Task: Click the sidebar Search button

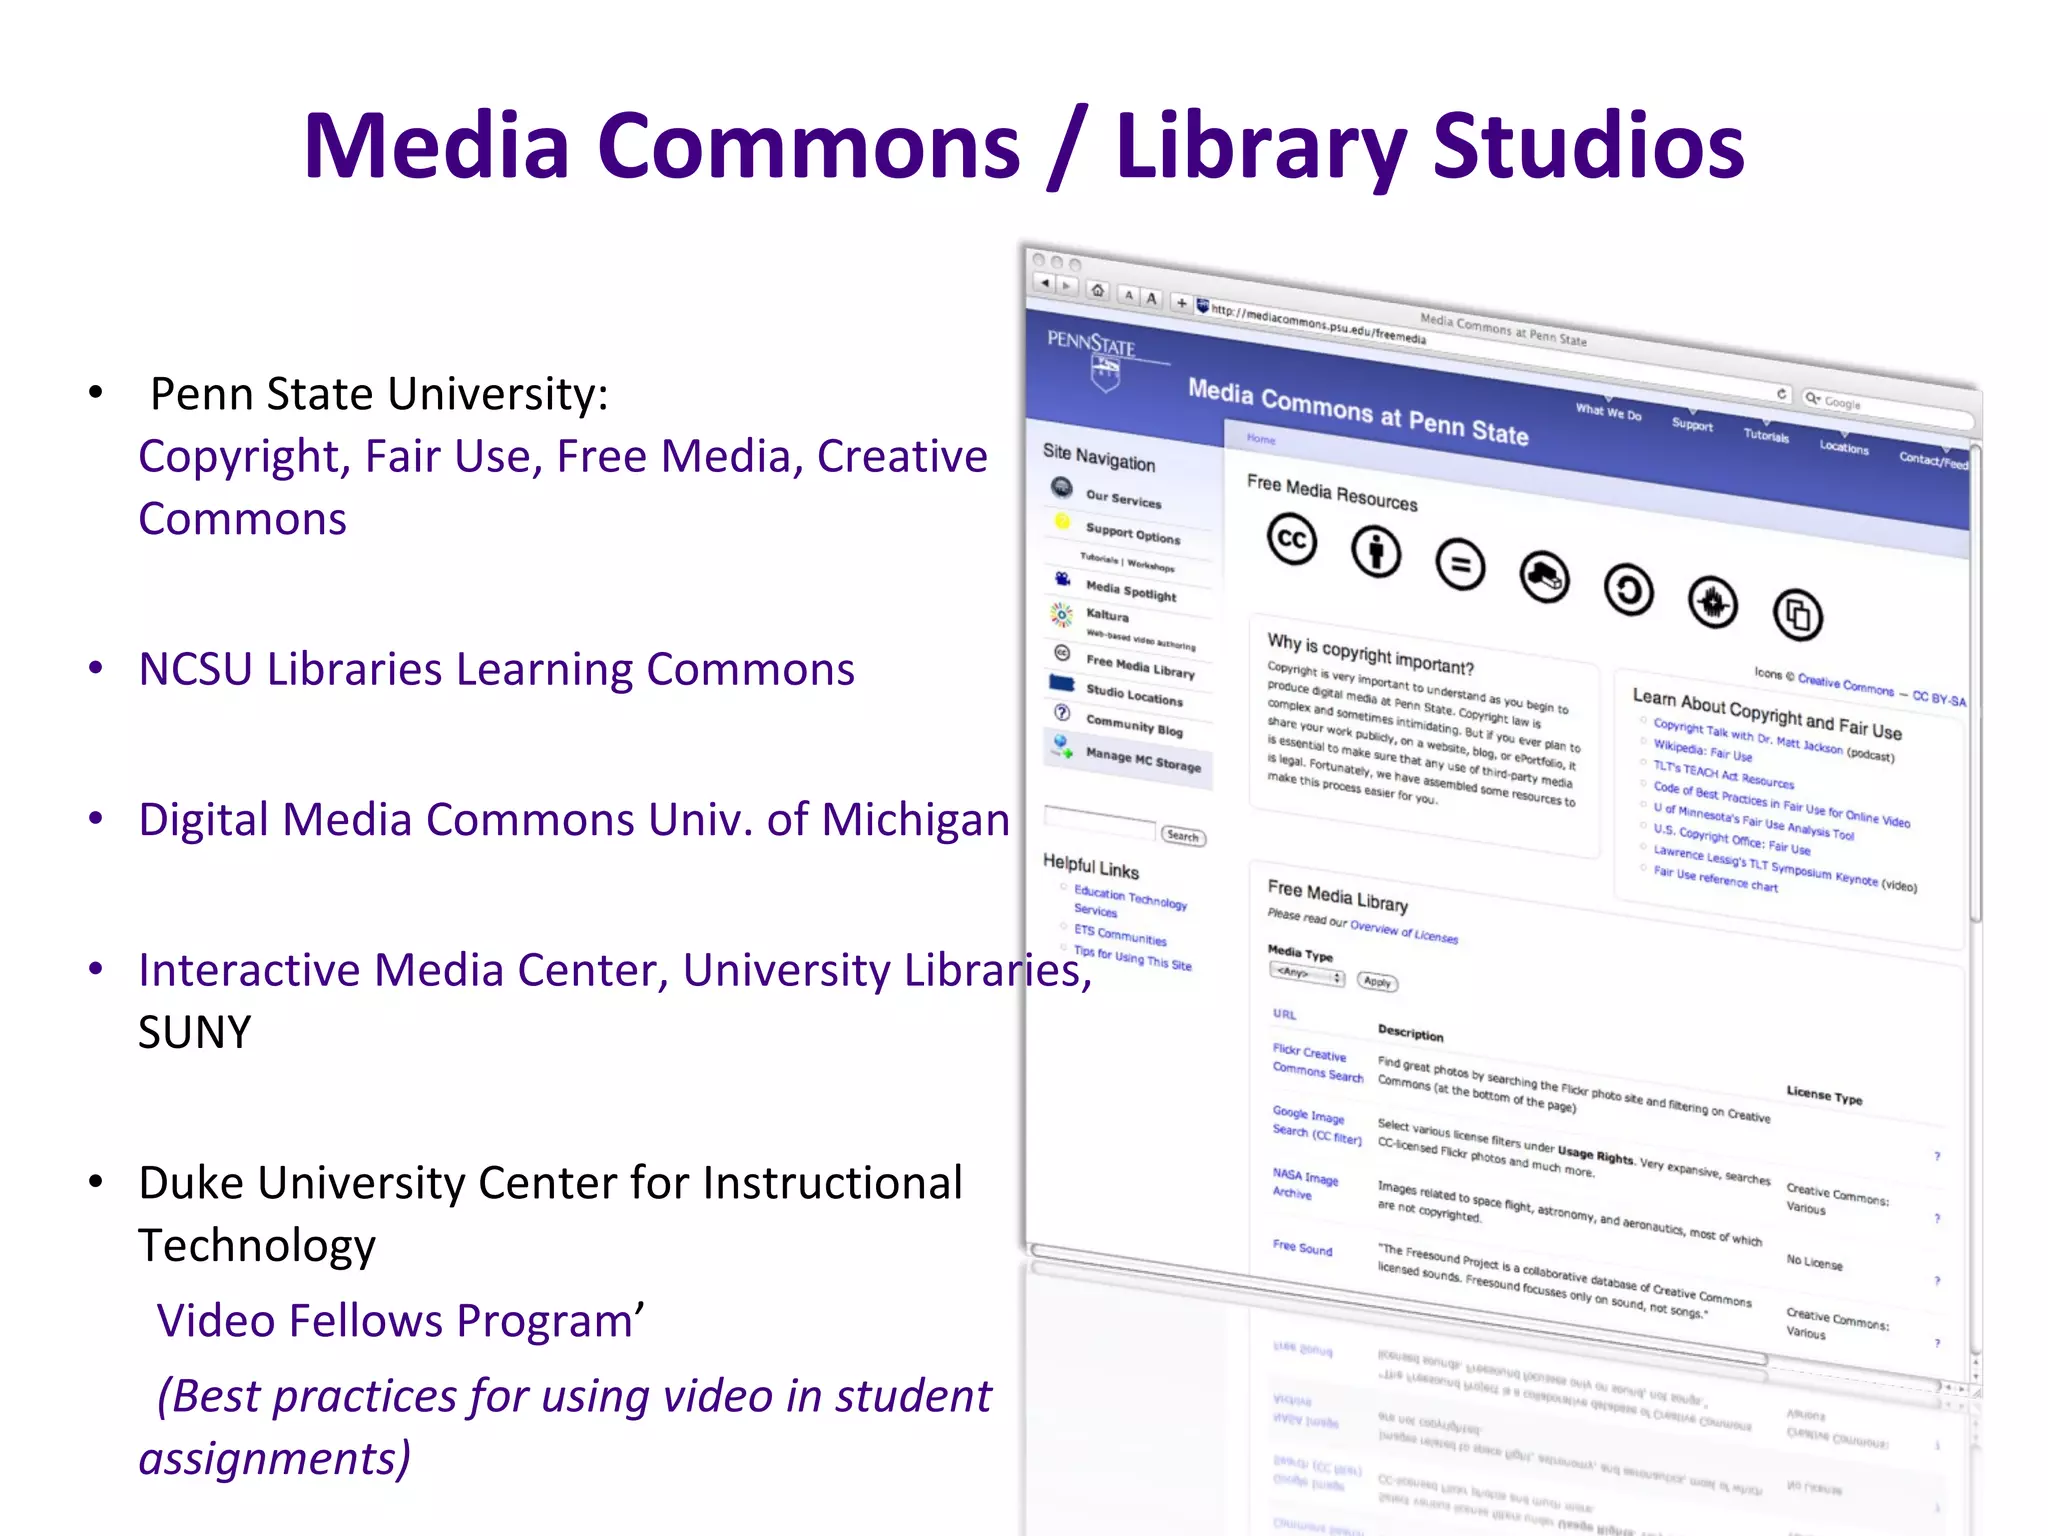Action: [1183, 836]
